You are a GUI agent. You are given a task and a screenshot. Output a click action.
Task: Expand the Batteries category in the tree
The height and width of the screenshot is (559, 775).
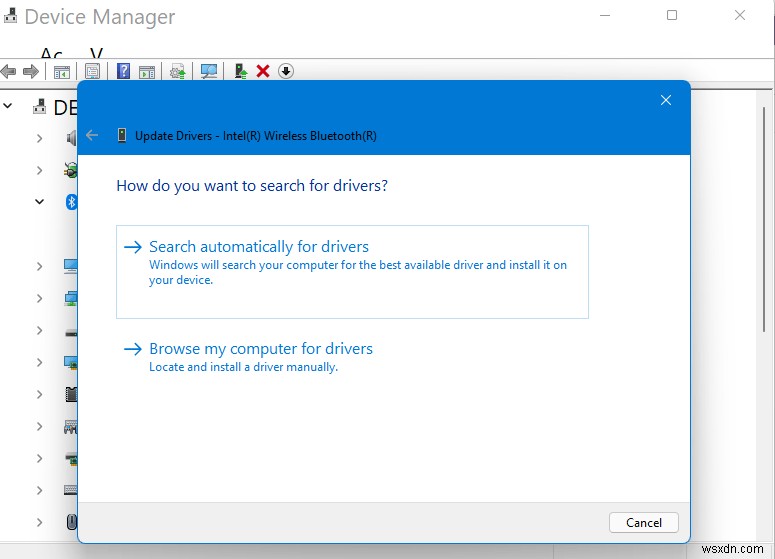tap(40, 170)
